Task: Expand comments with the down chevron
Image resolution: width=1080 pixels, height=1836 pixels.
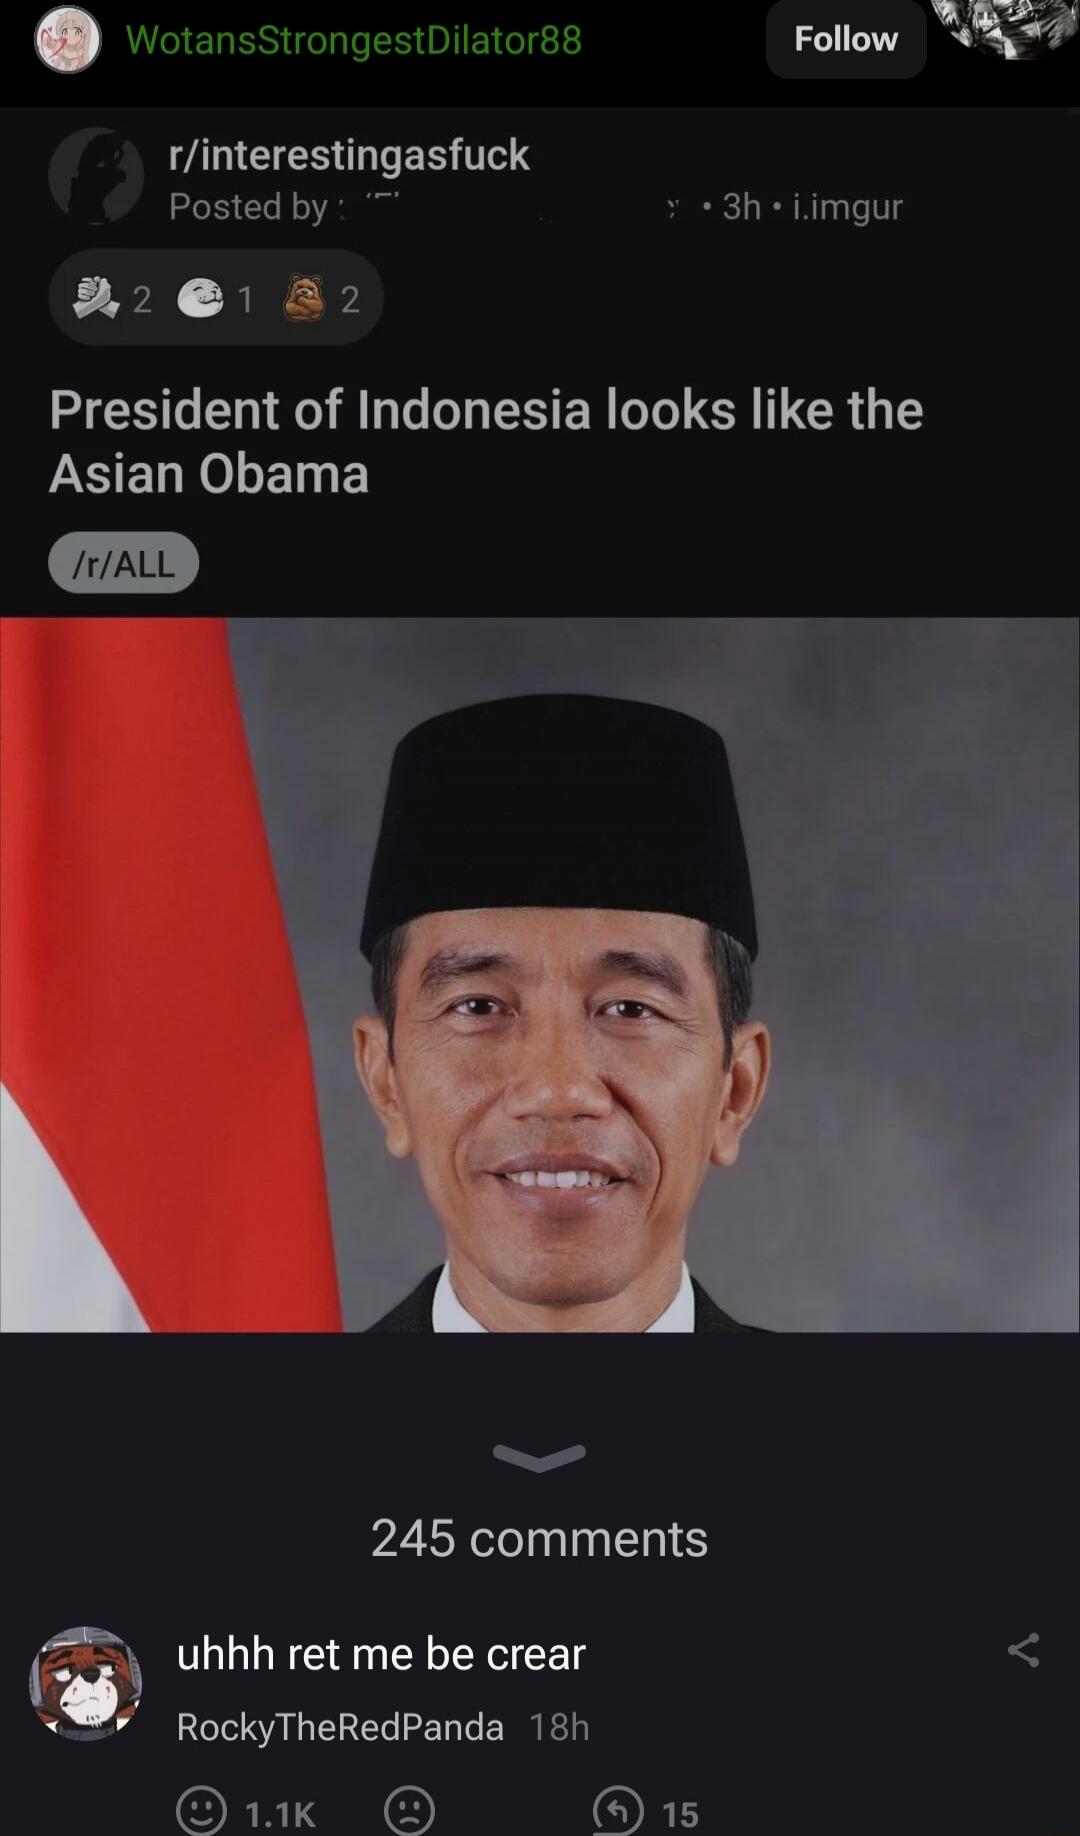Action: [x=539, y=1458]
